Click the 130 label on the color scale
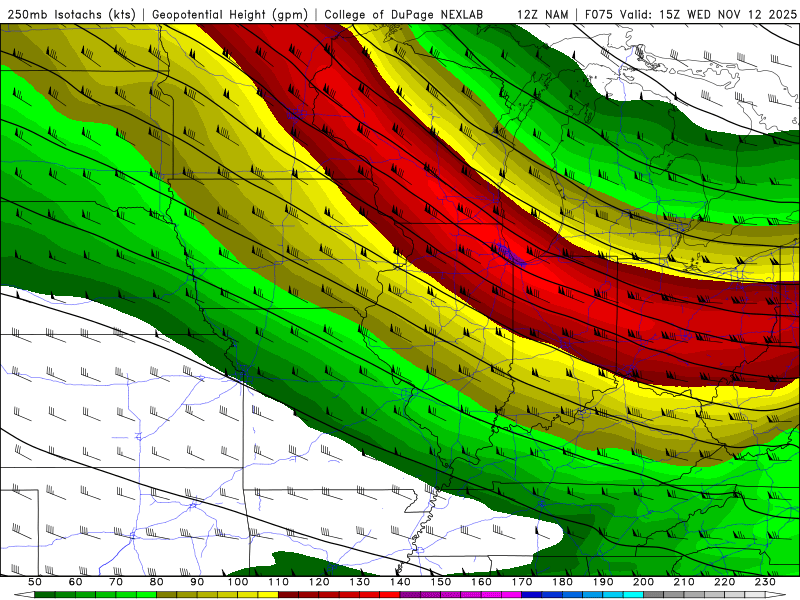This screenshot has width=800, height=600. [x=360, y=582]
